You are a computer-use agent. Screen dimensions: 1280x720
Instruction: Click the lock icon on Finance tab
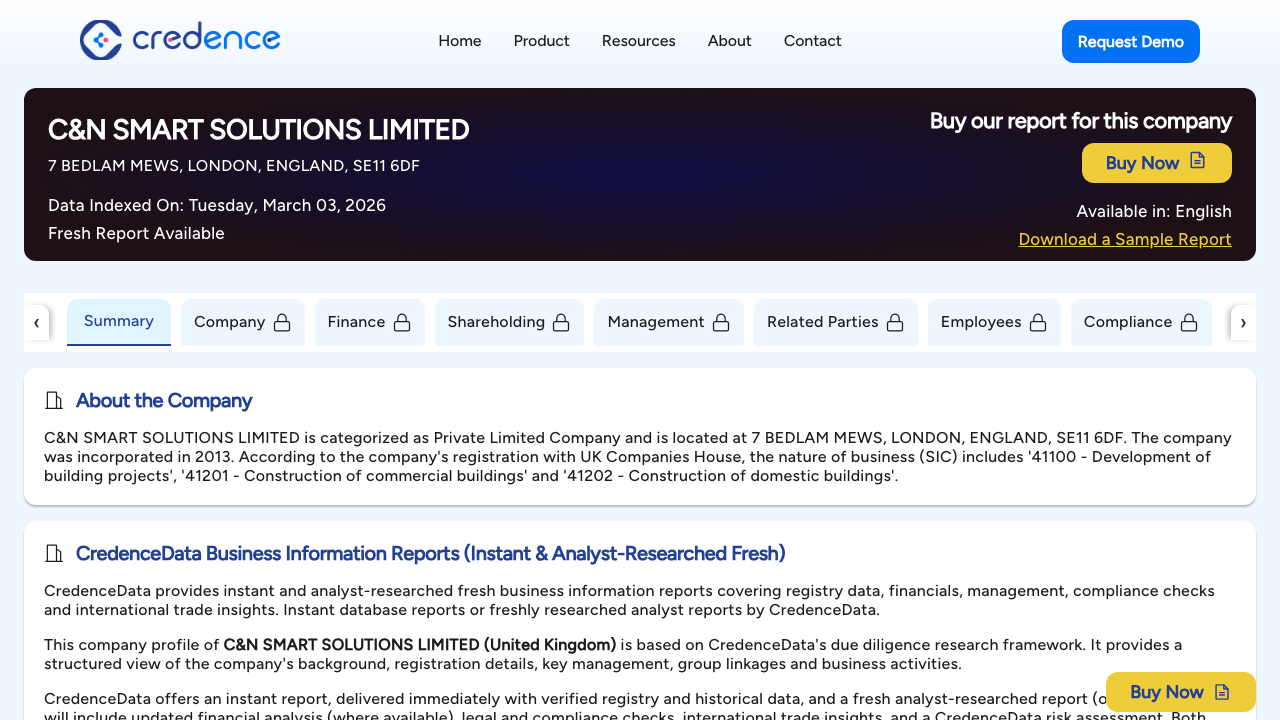[402, 322]
